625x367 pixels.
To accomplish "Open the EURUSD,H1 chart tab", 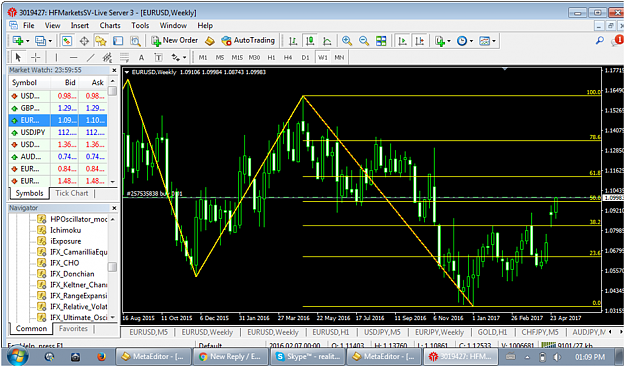I will tap(331, 332).
